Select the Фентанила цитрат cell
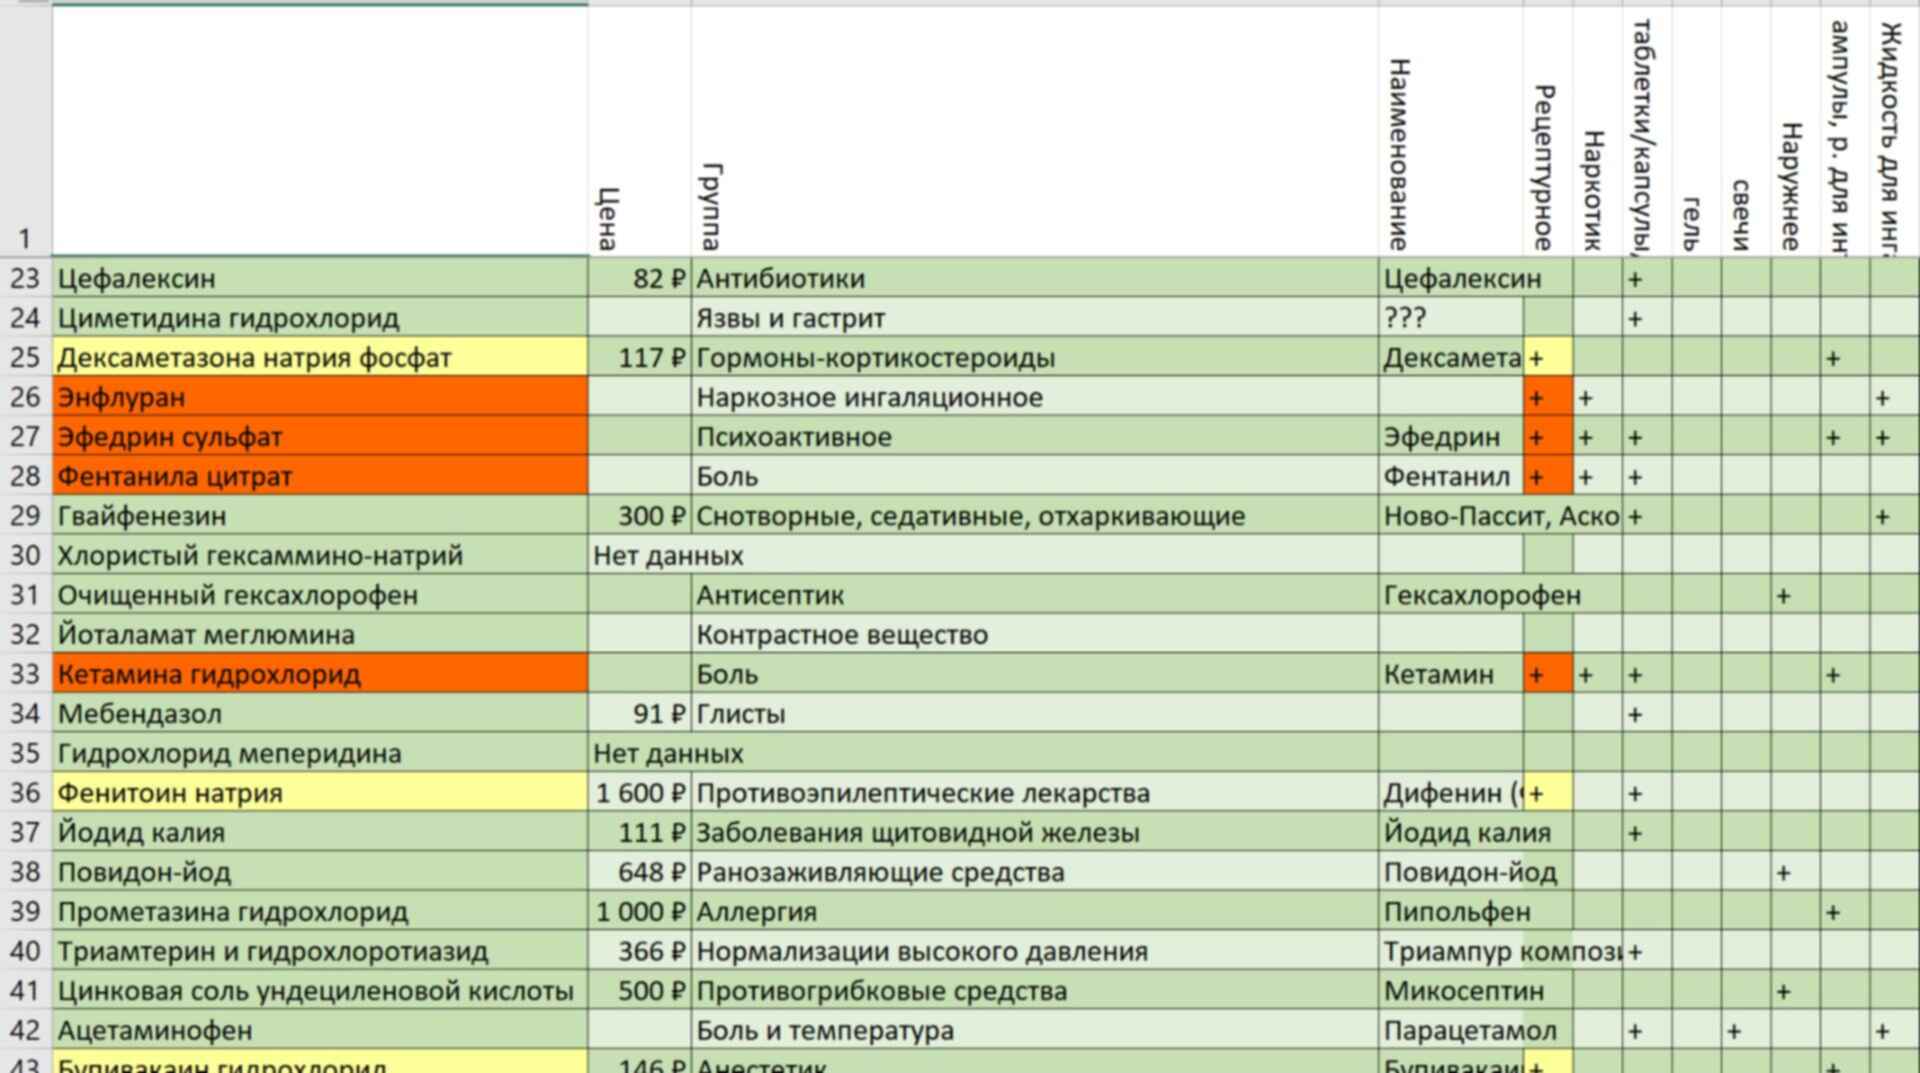 (320, 476)
